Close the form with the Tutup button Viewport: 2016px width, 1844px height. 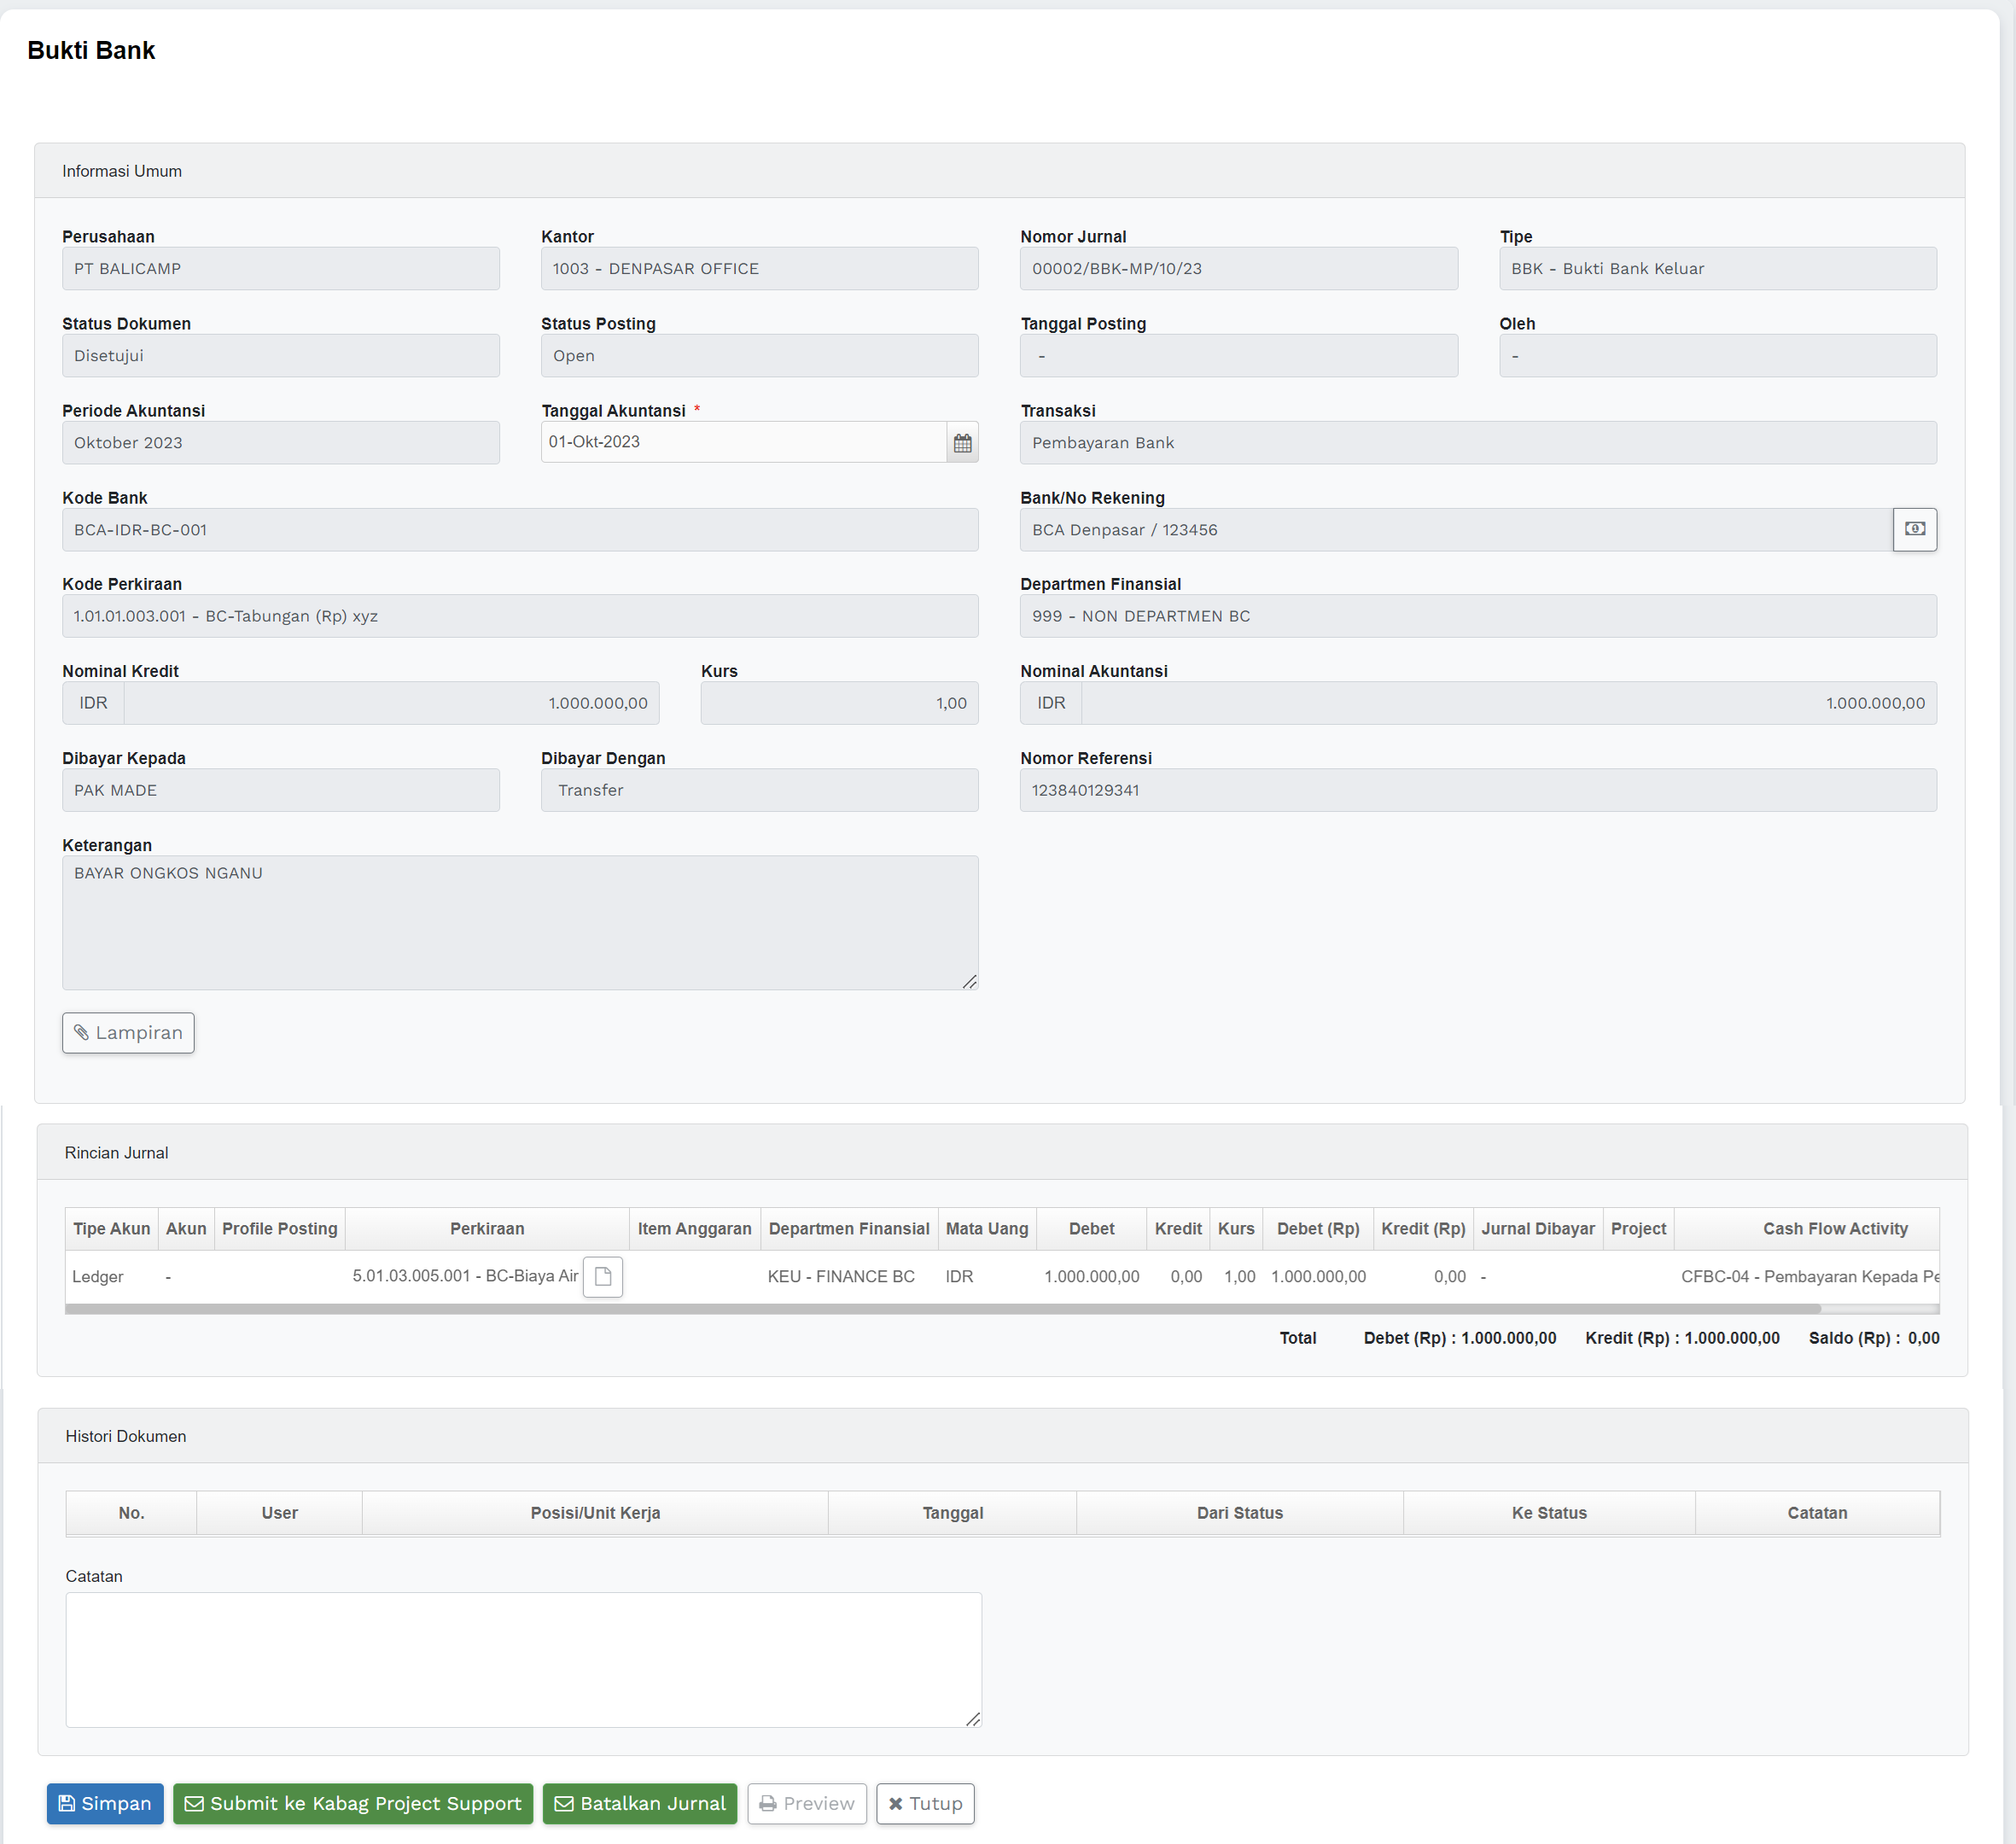click(x=925, y=1803)
